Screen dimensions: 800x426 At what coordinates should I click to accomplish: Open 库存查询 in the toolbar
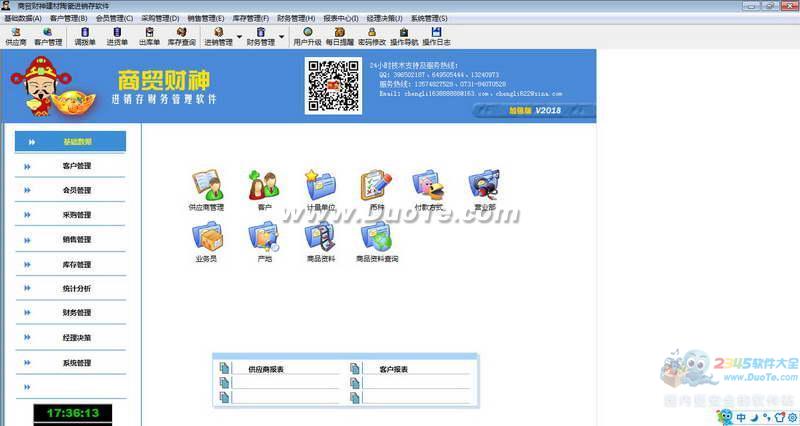tap(182, 37)
